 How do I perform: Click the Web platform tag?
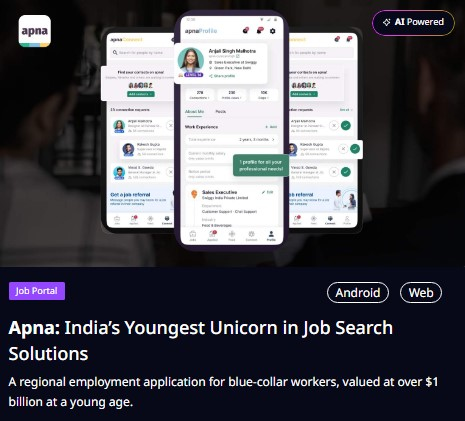tap(421, 293)
